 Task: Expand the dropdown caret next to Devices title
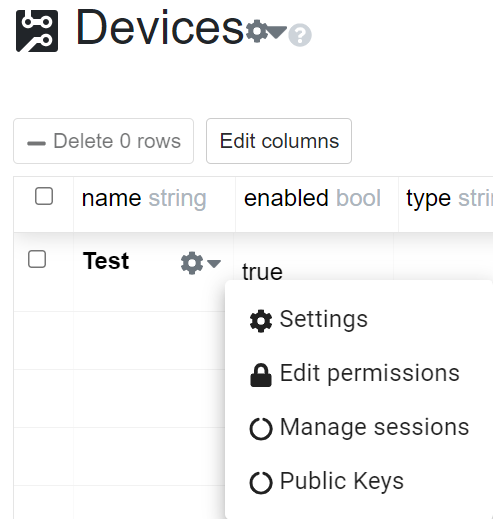(x=277, y=32)
